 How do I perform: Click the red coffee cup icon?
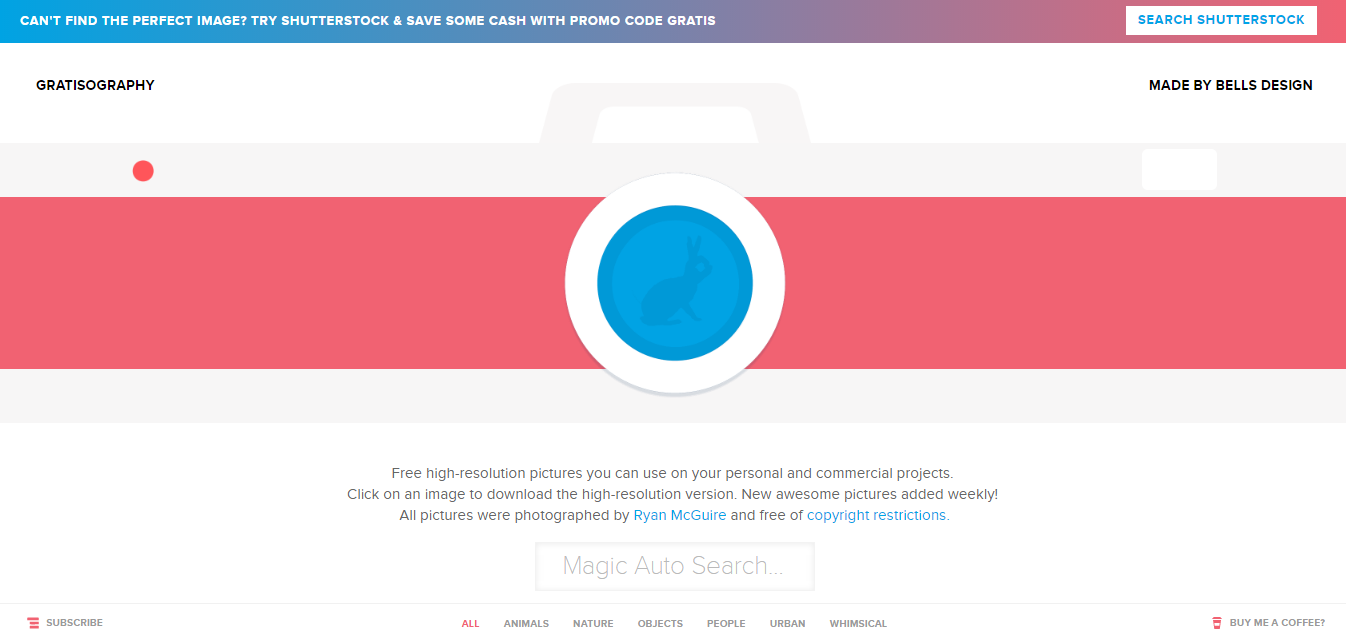[1217, 623]
